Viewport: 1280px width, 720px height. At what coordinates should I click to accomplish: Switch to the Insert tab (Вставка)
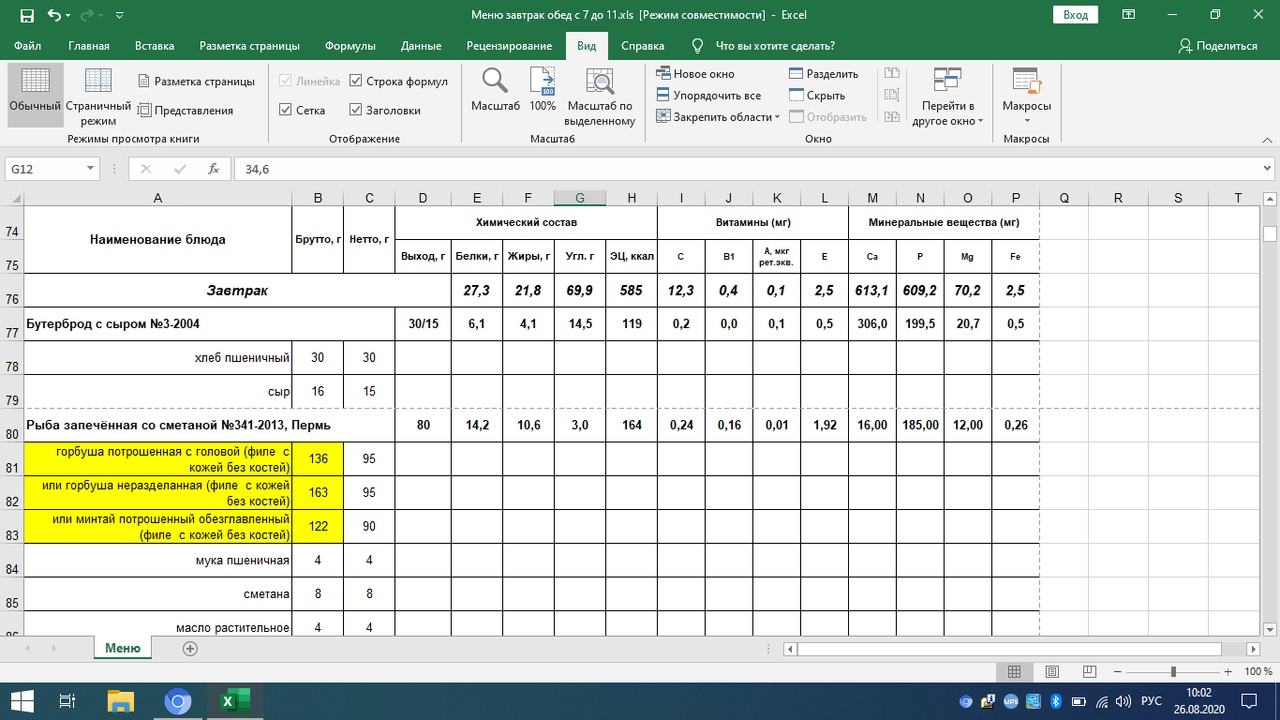click(154, 46)
